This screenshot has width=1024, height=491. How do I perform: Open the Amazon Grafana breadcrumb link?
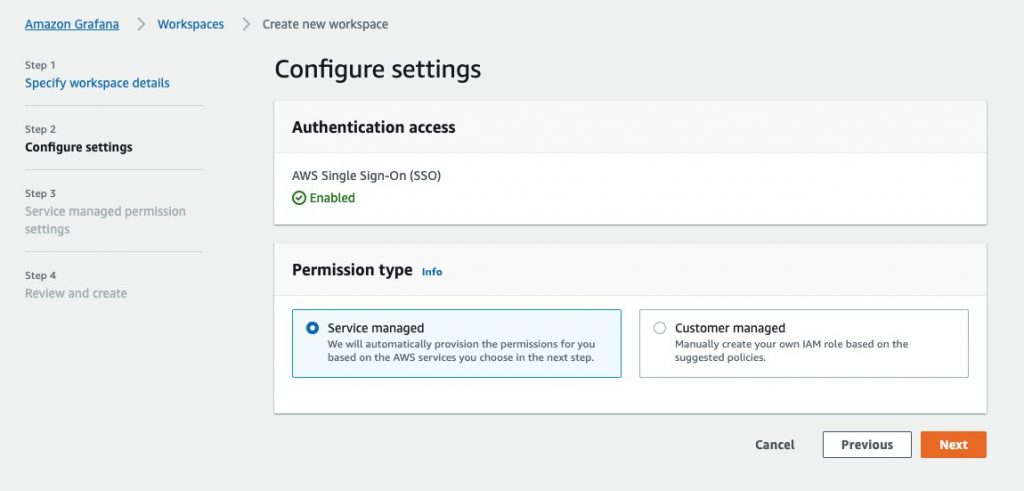pyautogui.click(x=72, y=24)
